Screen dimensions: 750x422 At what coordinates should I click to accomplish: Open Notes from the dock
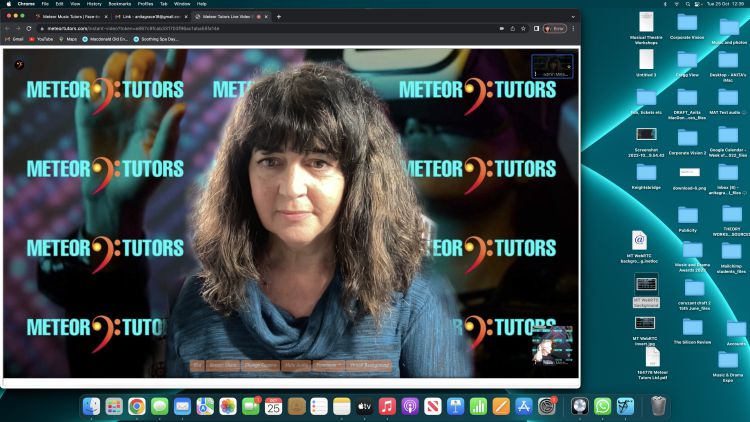[x=342, y=407]
